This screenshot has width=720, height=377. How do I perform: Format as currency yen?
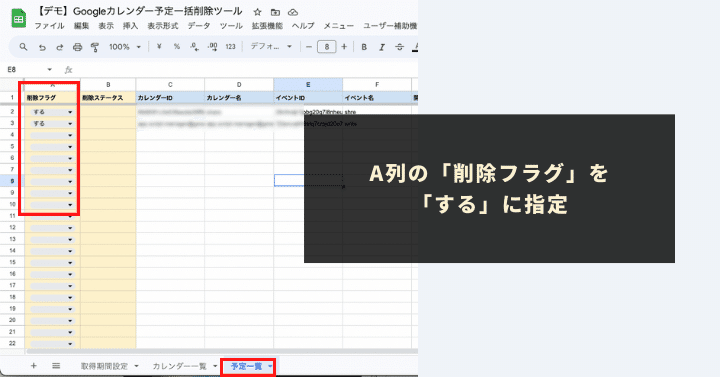[159, 46]
